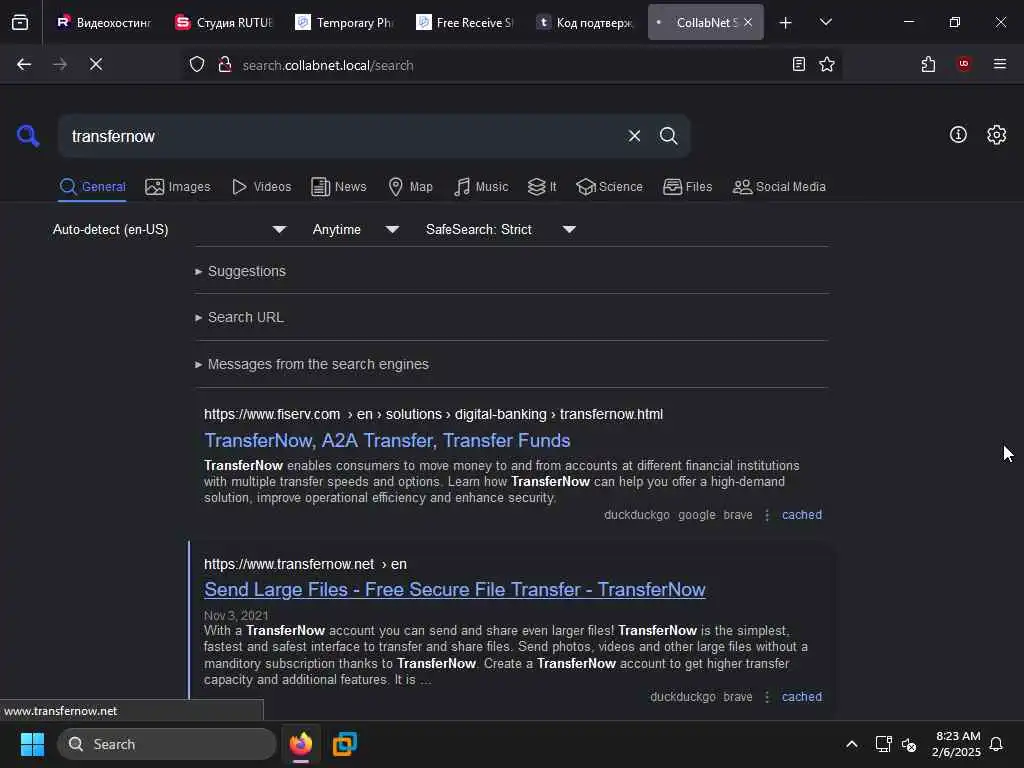Image resolution: width=1024 pixels, height=768 pixels.
Task: Go back with the browser back arrow
Action: tap(24, 64)
